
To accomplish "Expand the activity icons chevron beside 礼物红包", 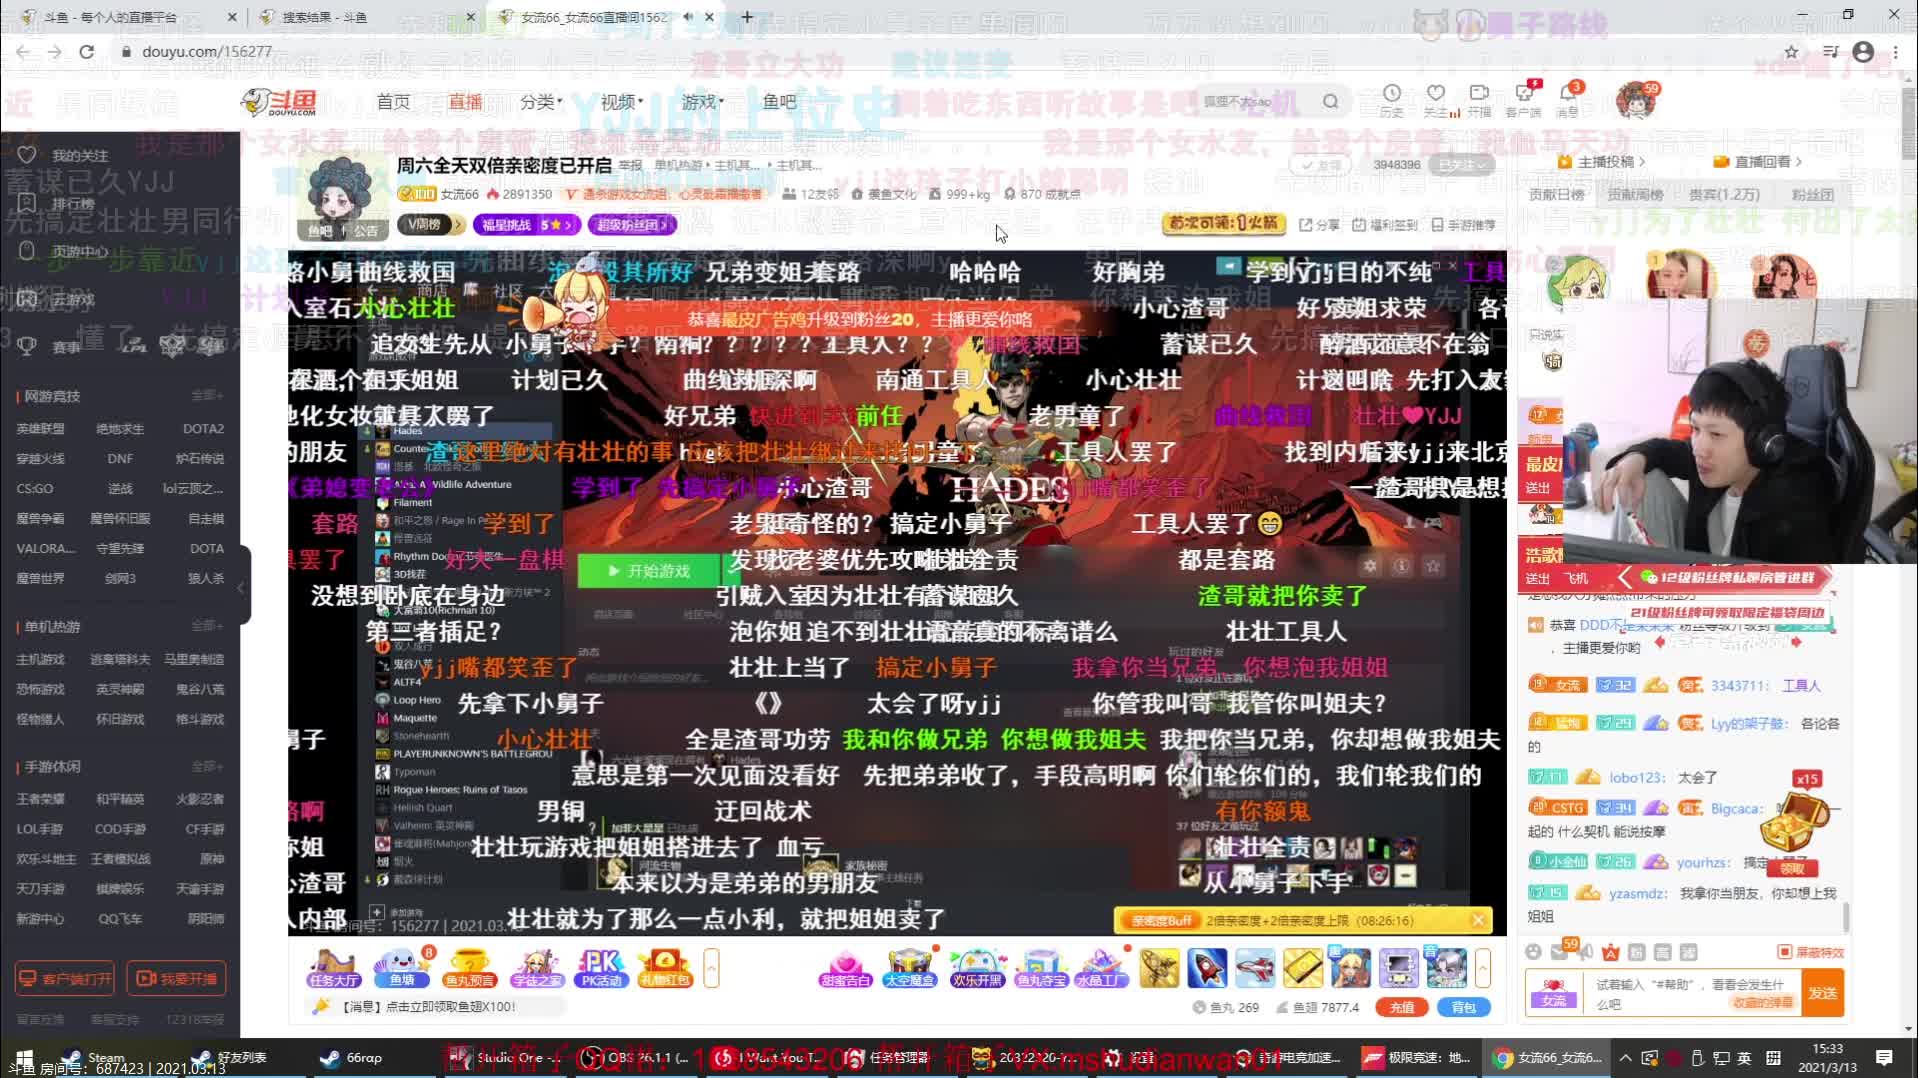I will (711, 968).
